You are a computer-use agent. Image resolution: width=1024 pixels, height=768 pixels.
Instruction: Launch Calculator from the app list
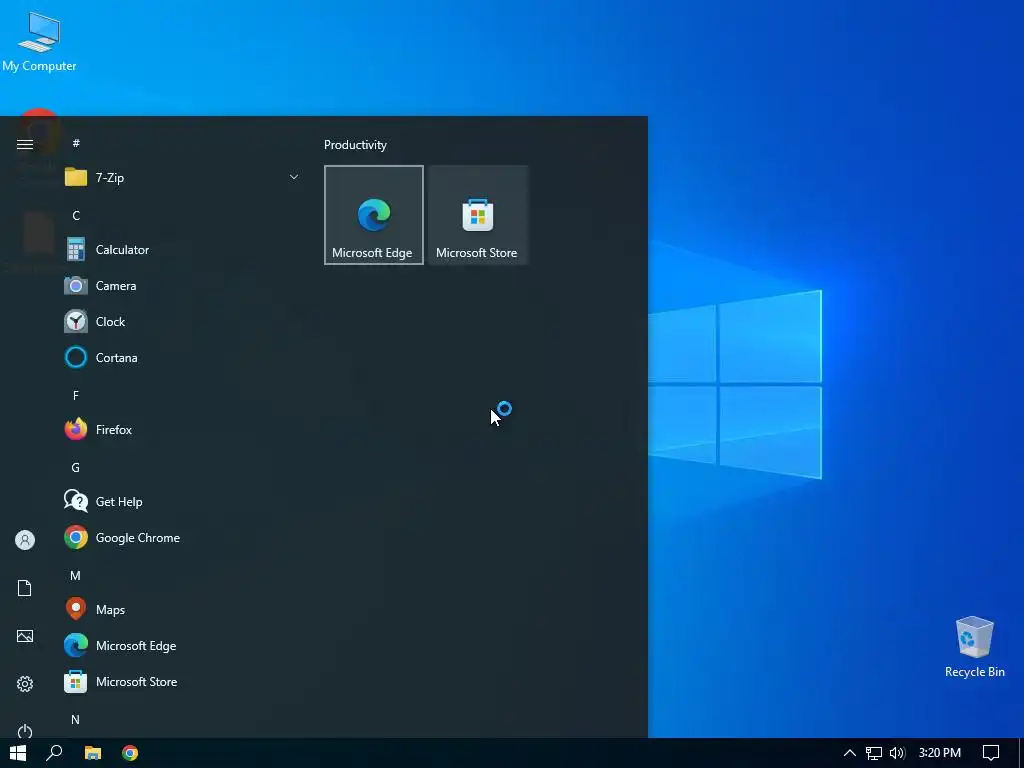[182, 249]
